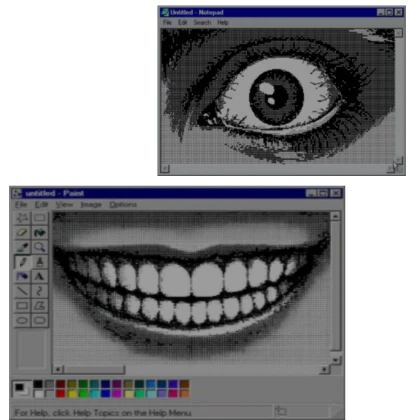Click Paint's vertical scrollbar down arrow
Image resolution: width=420 pixels, height=420 pixels.
click(335, 360)
